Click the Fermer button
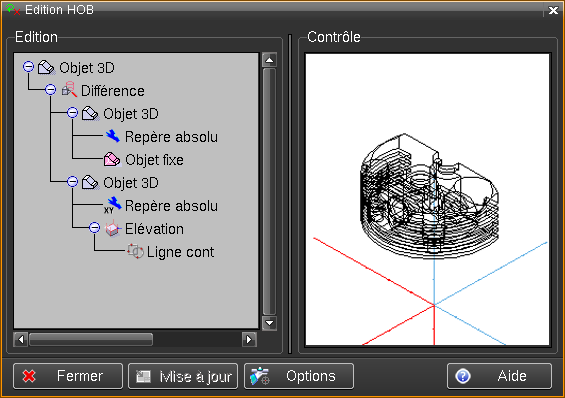 pyautogui.click(x=68, y=376)
